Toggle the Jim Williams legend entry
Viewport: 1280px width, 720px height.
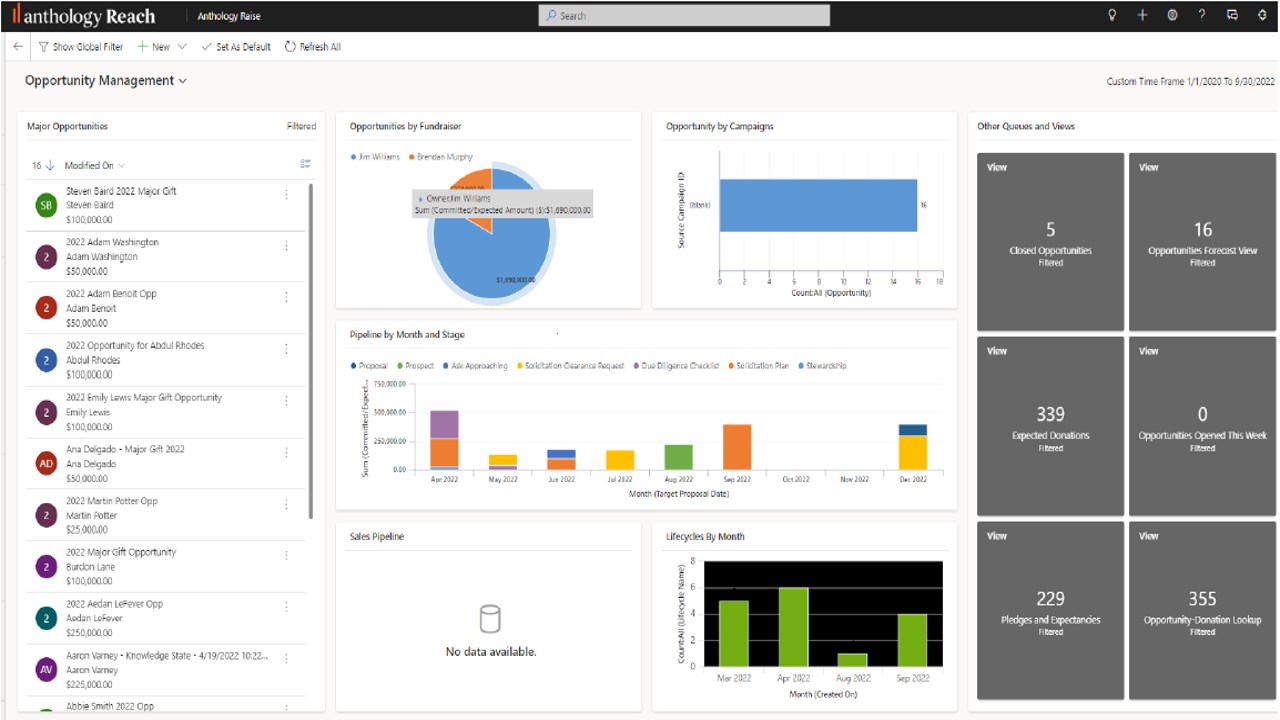point(375,157)
